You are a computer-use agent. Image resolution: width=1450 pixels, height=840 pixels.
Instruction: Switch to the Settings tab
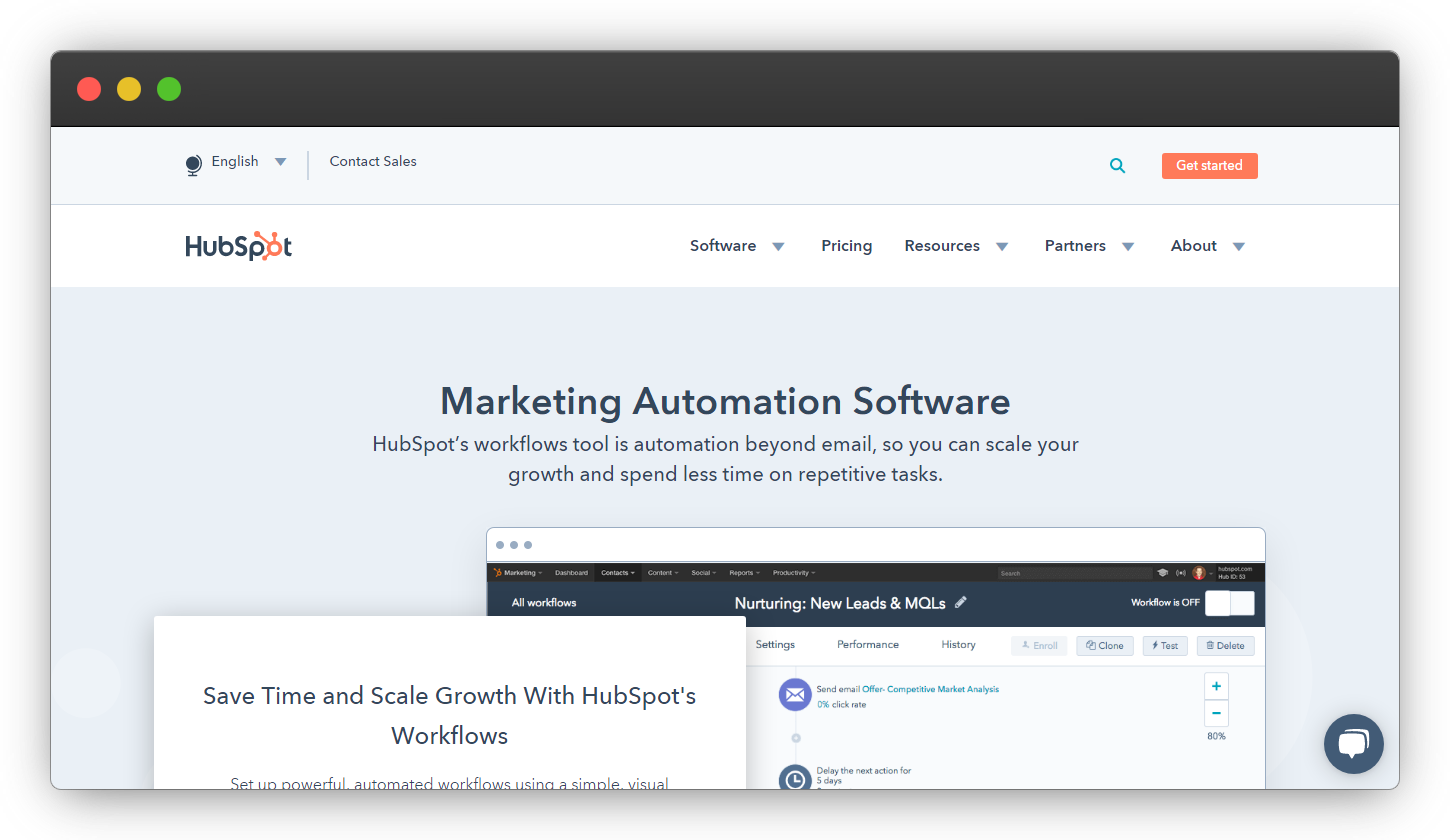click(775, 645)
